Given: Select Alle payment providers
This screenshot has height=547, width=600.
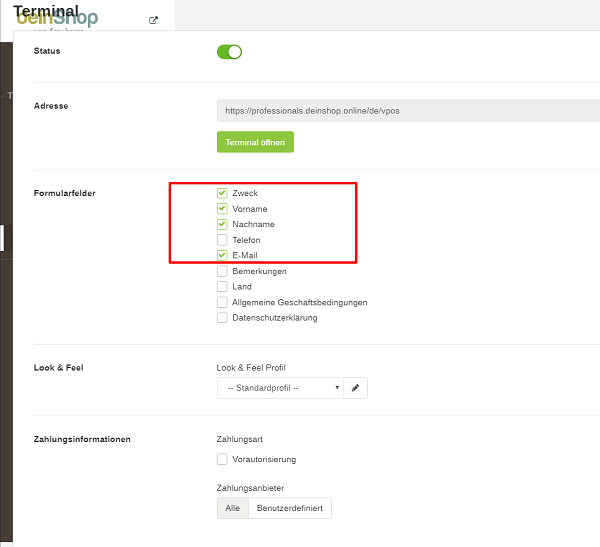Looking at the screenshot, I should pyautogui.click(x=233, y=508).
